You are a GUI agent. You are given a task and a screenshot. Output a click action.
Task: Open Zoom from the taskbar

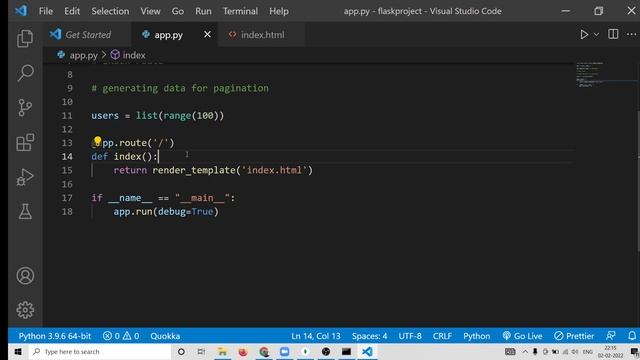click(284, 351)
